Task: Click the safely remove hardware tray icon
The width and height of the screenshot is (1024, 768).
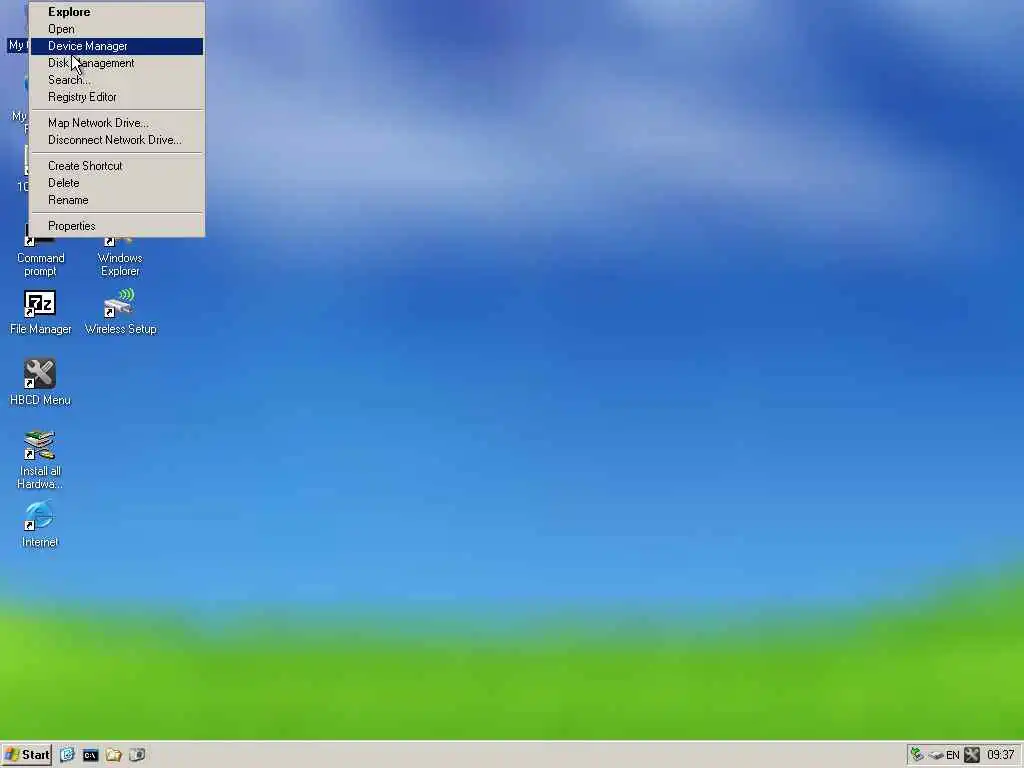Action: coord(936,756)
